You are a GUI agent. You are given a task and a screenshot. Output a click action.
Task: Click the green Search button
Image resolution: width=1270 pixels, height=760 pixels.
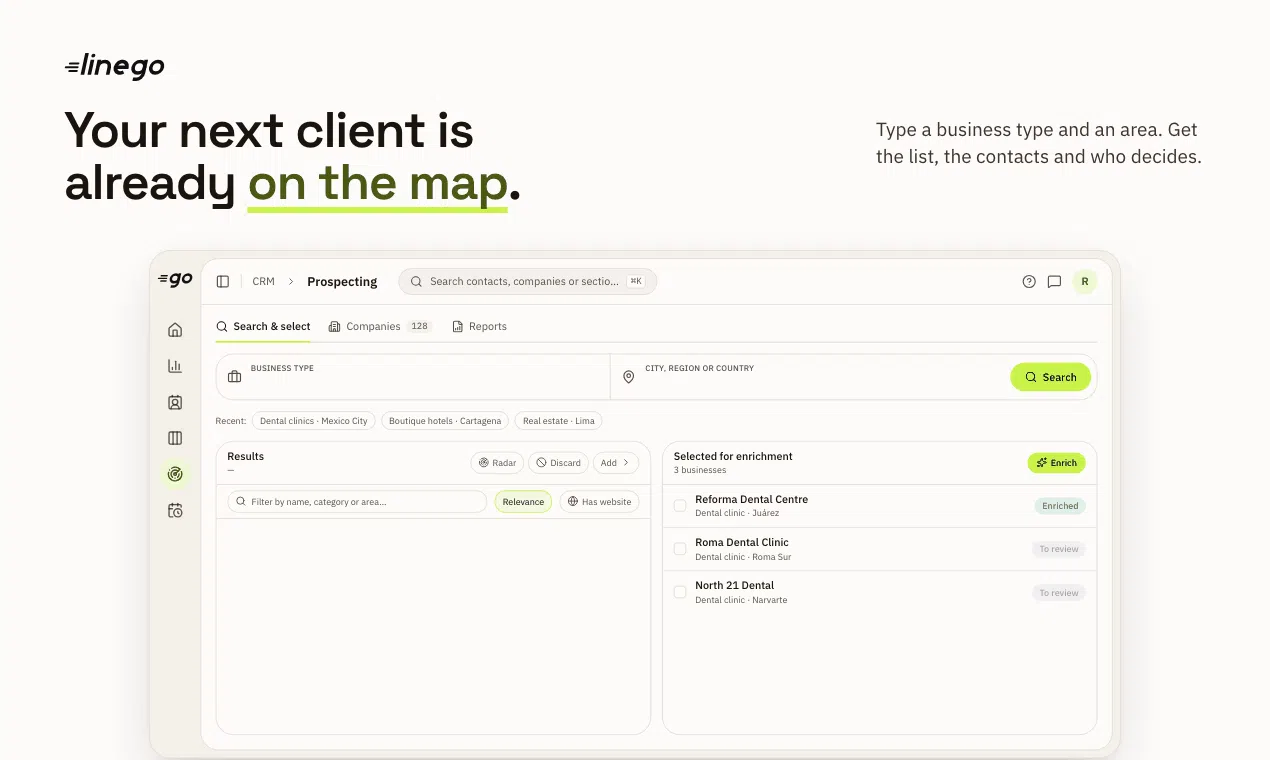(x=1051, y=377)
